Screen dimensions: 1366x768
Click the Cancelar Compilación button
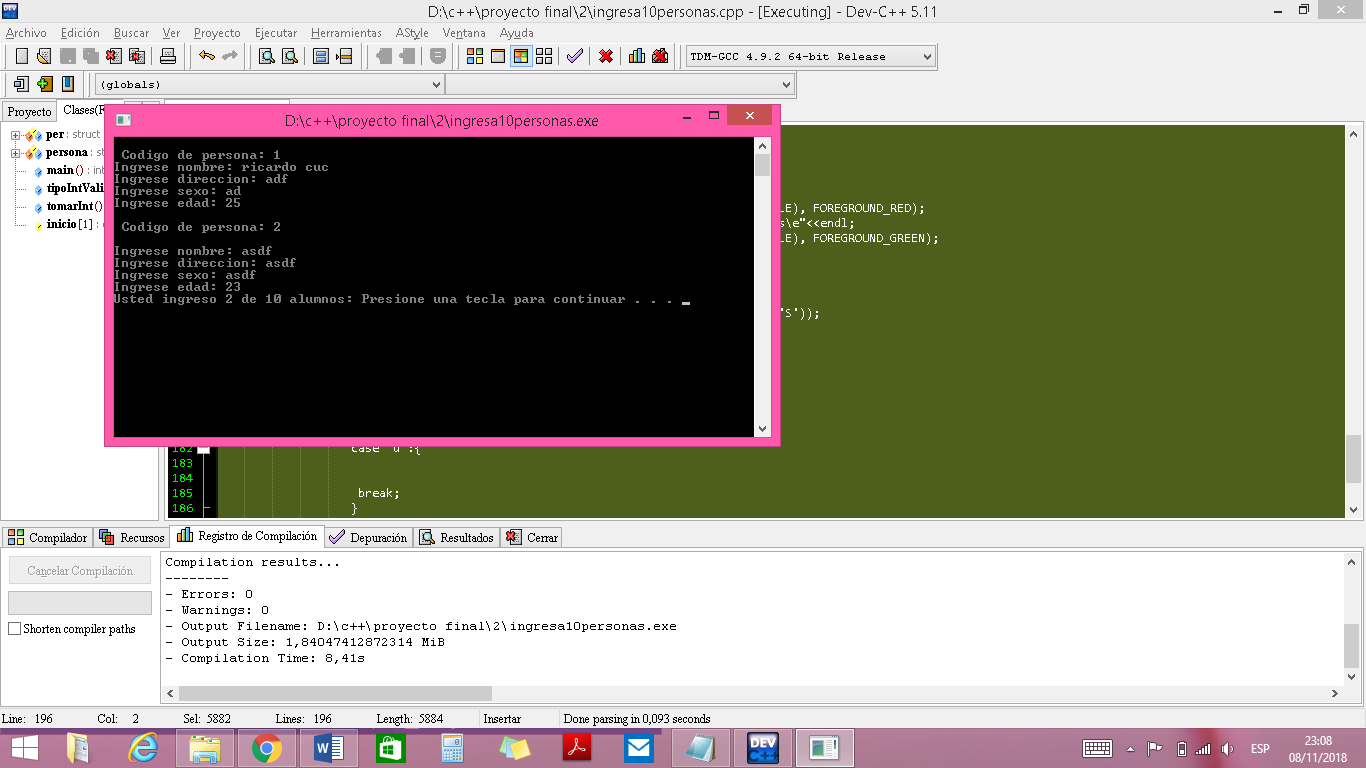coord(80,571)
